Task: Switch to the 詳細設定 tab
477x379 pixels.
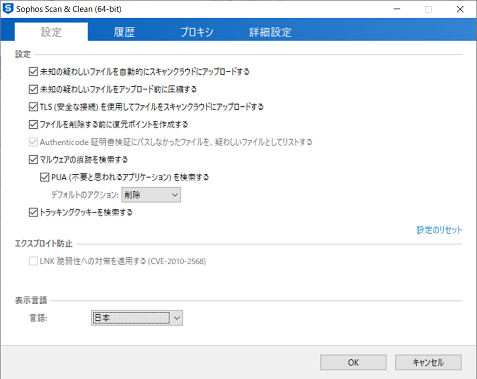Action: tap(270, 32)
